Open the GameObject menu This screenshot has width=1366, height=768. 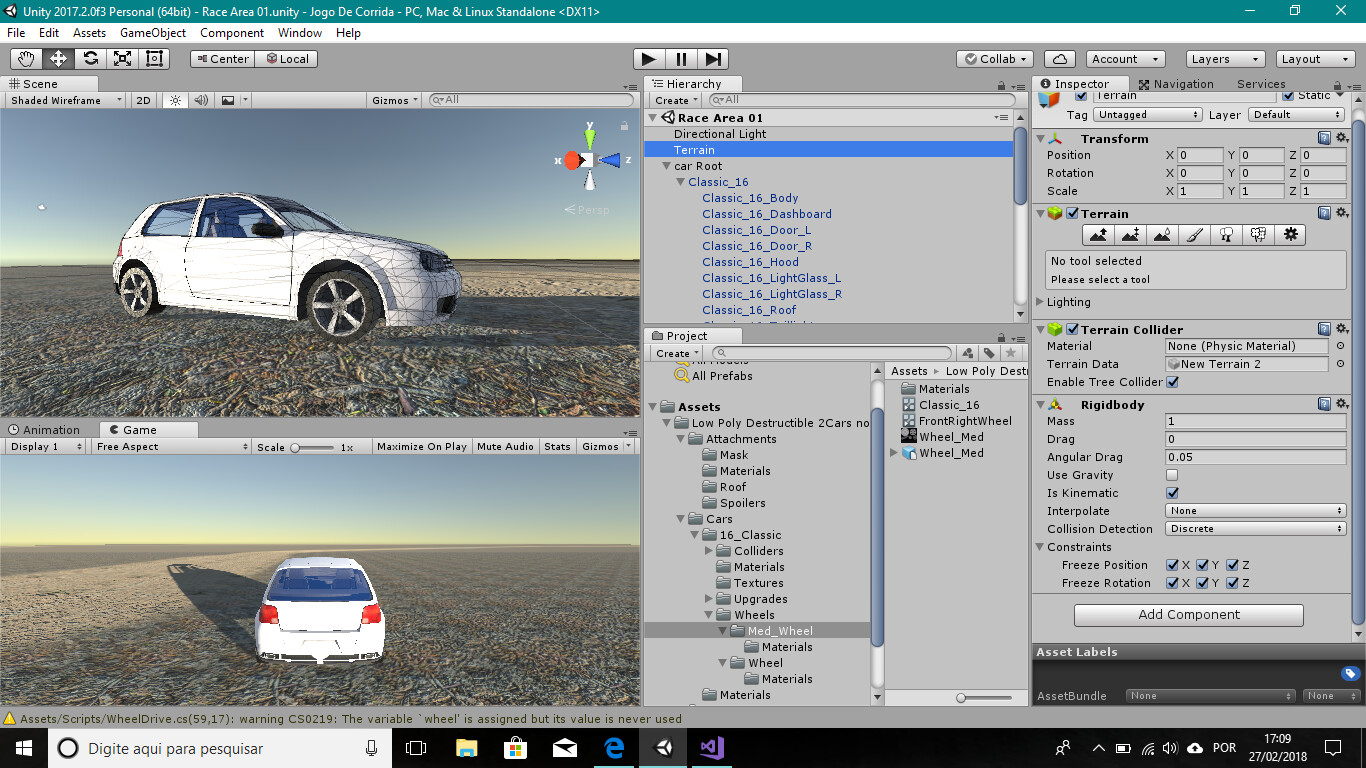click(x=152, y=32)
